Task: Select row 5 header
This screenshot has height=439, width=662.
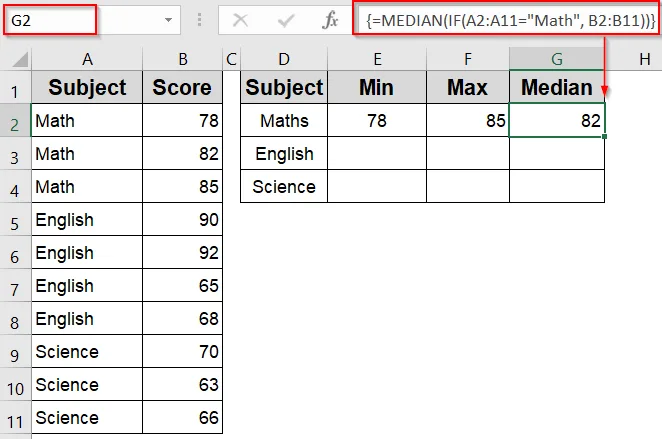Action: 15,220
